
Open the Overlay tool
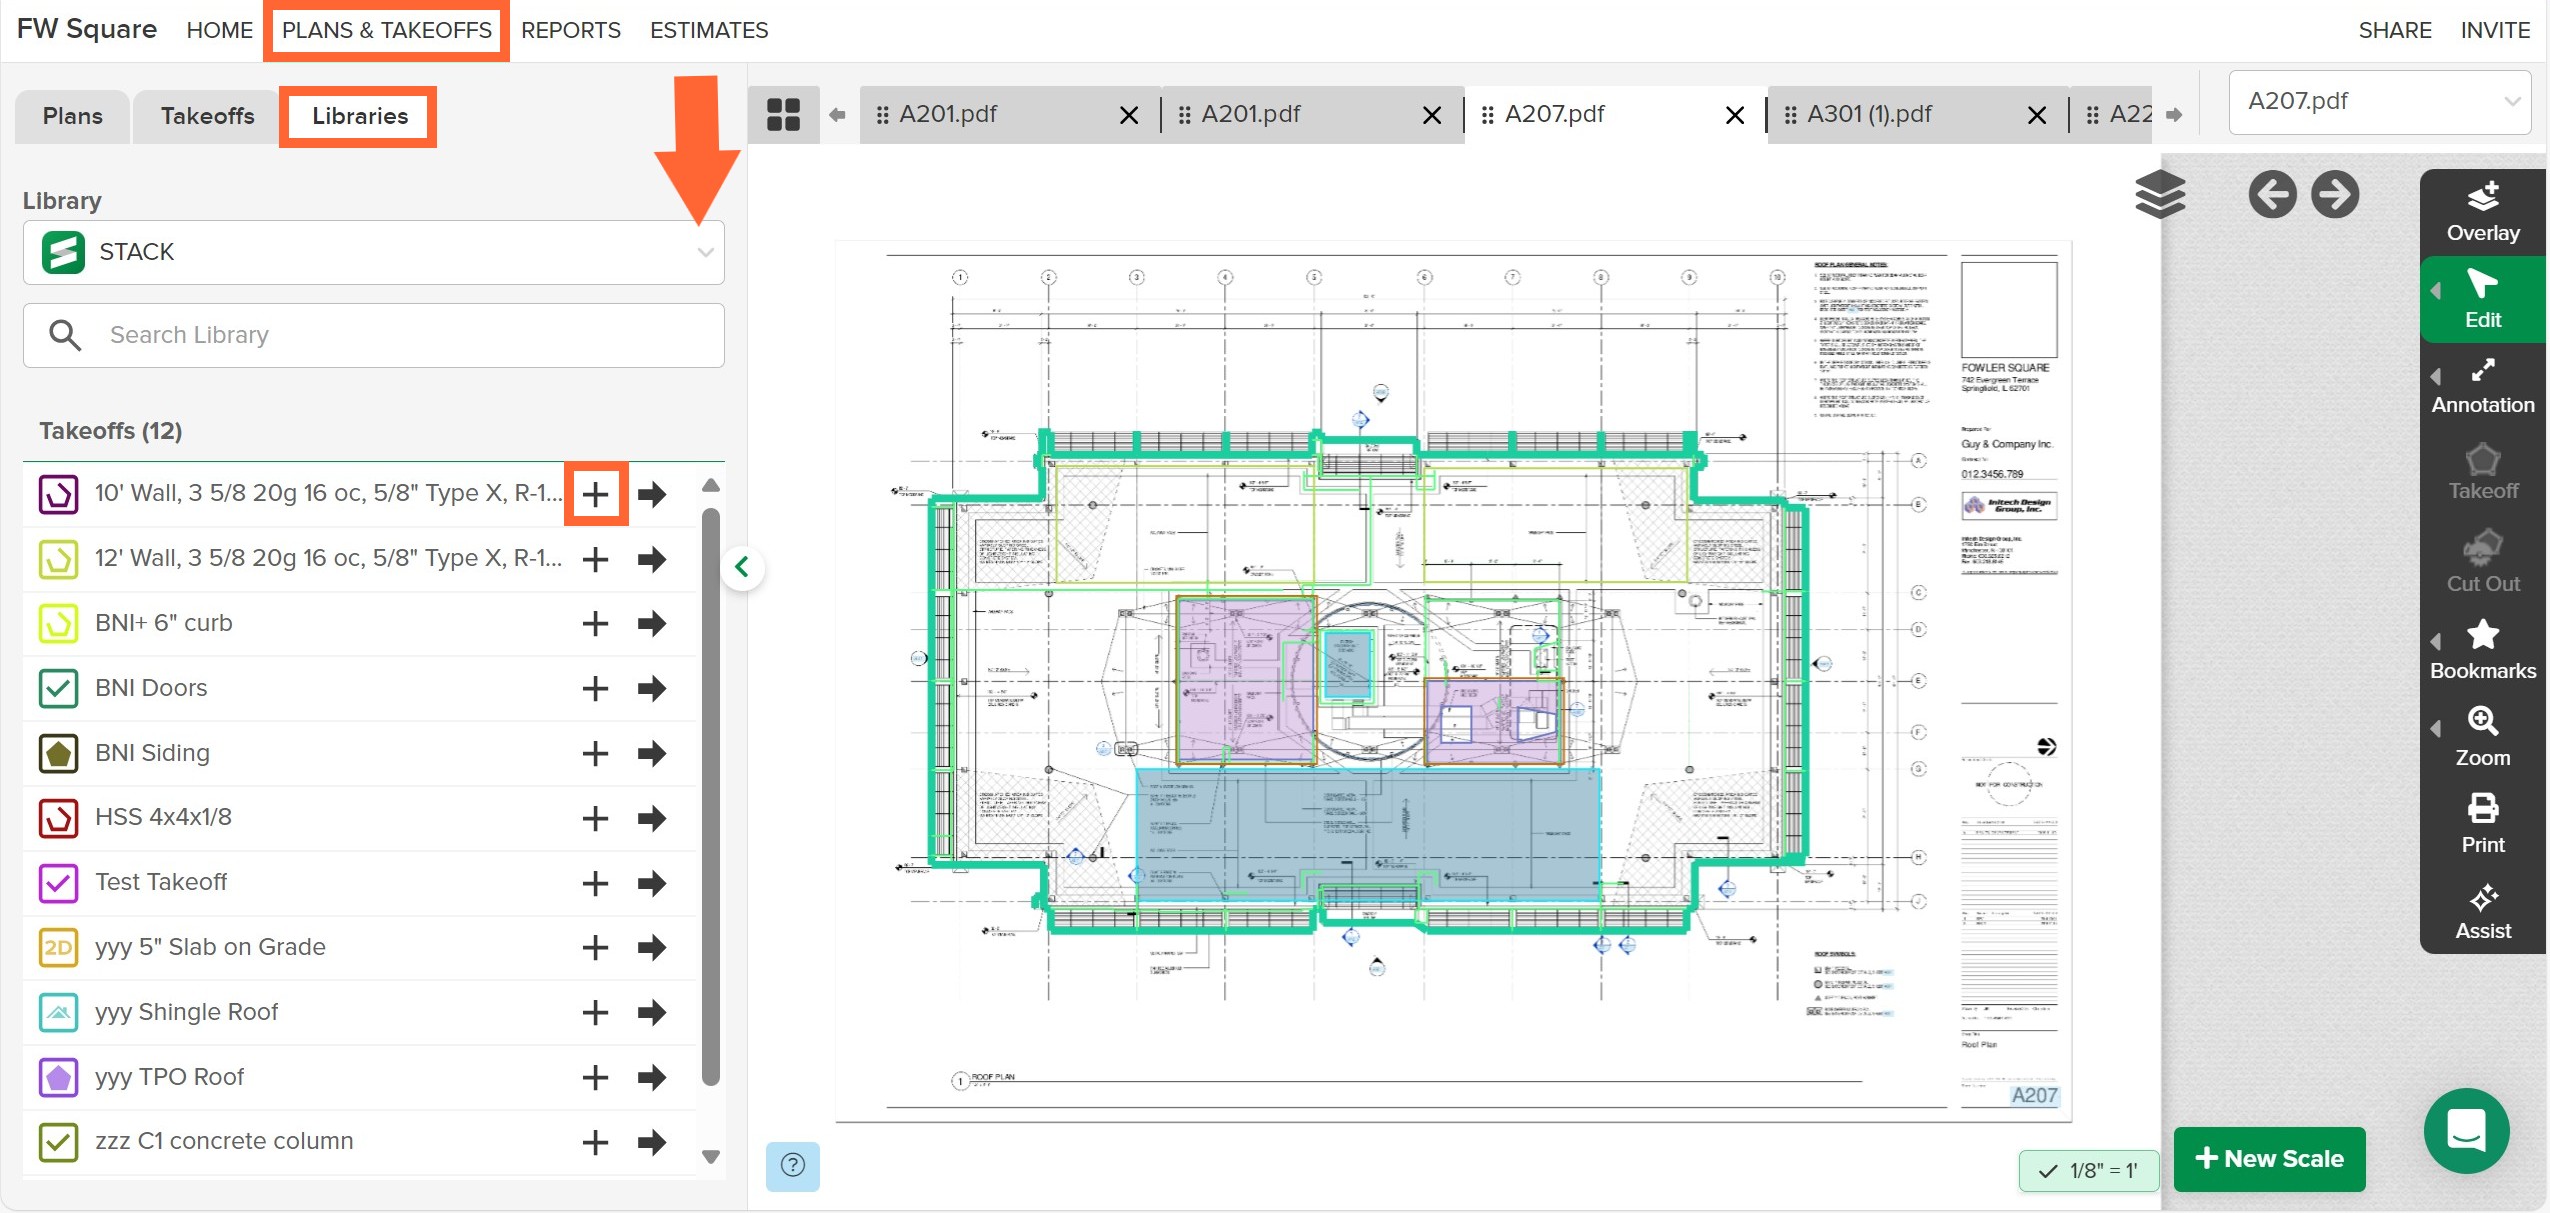[x=2482, y=212]
